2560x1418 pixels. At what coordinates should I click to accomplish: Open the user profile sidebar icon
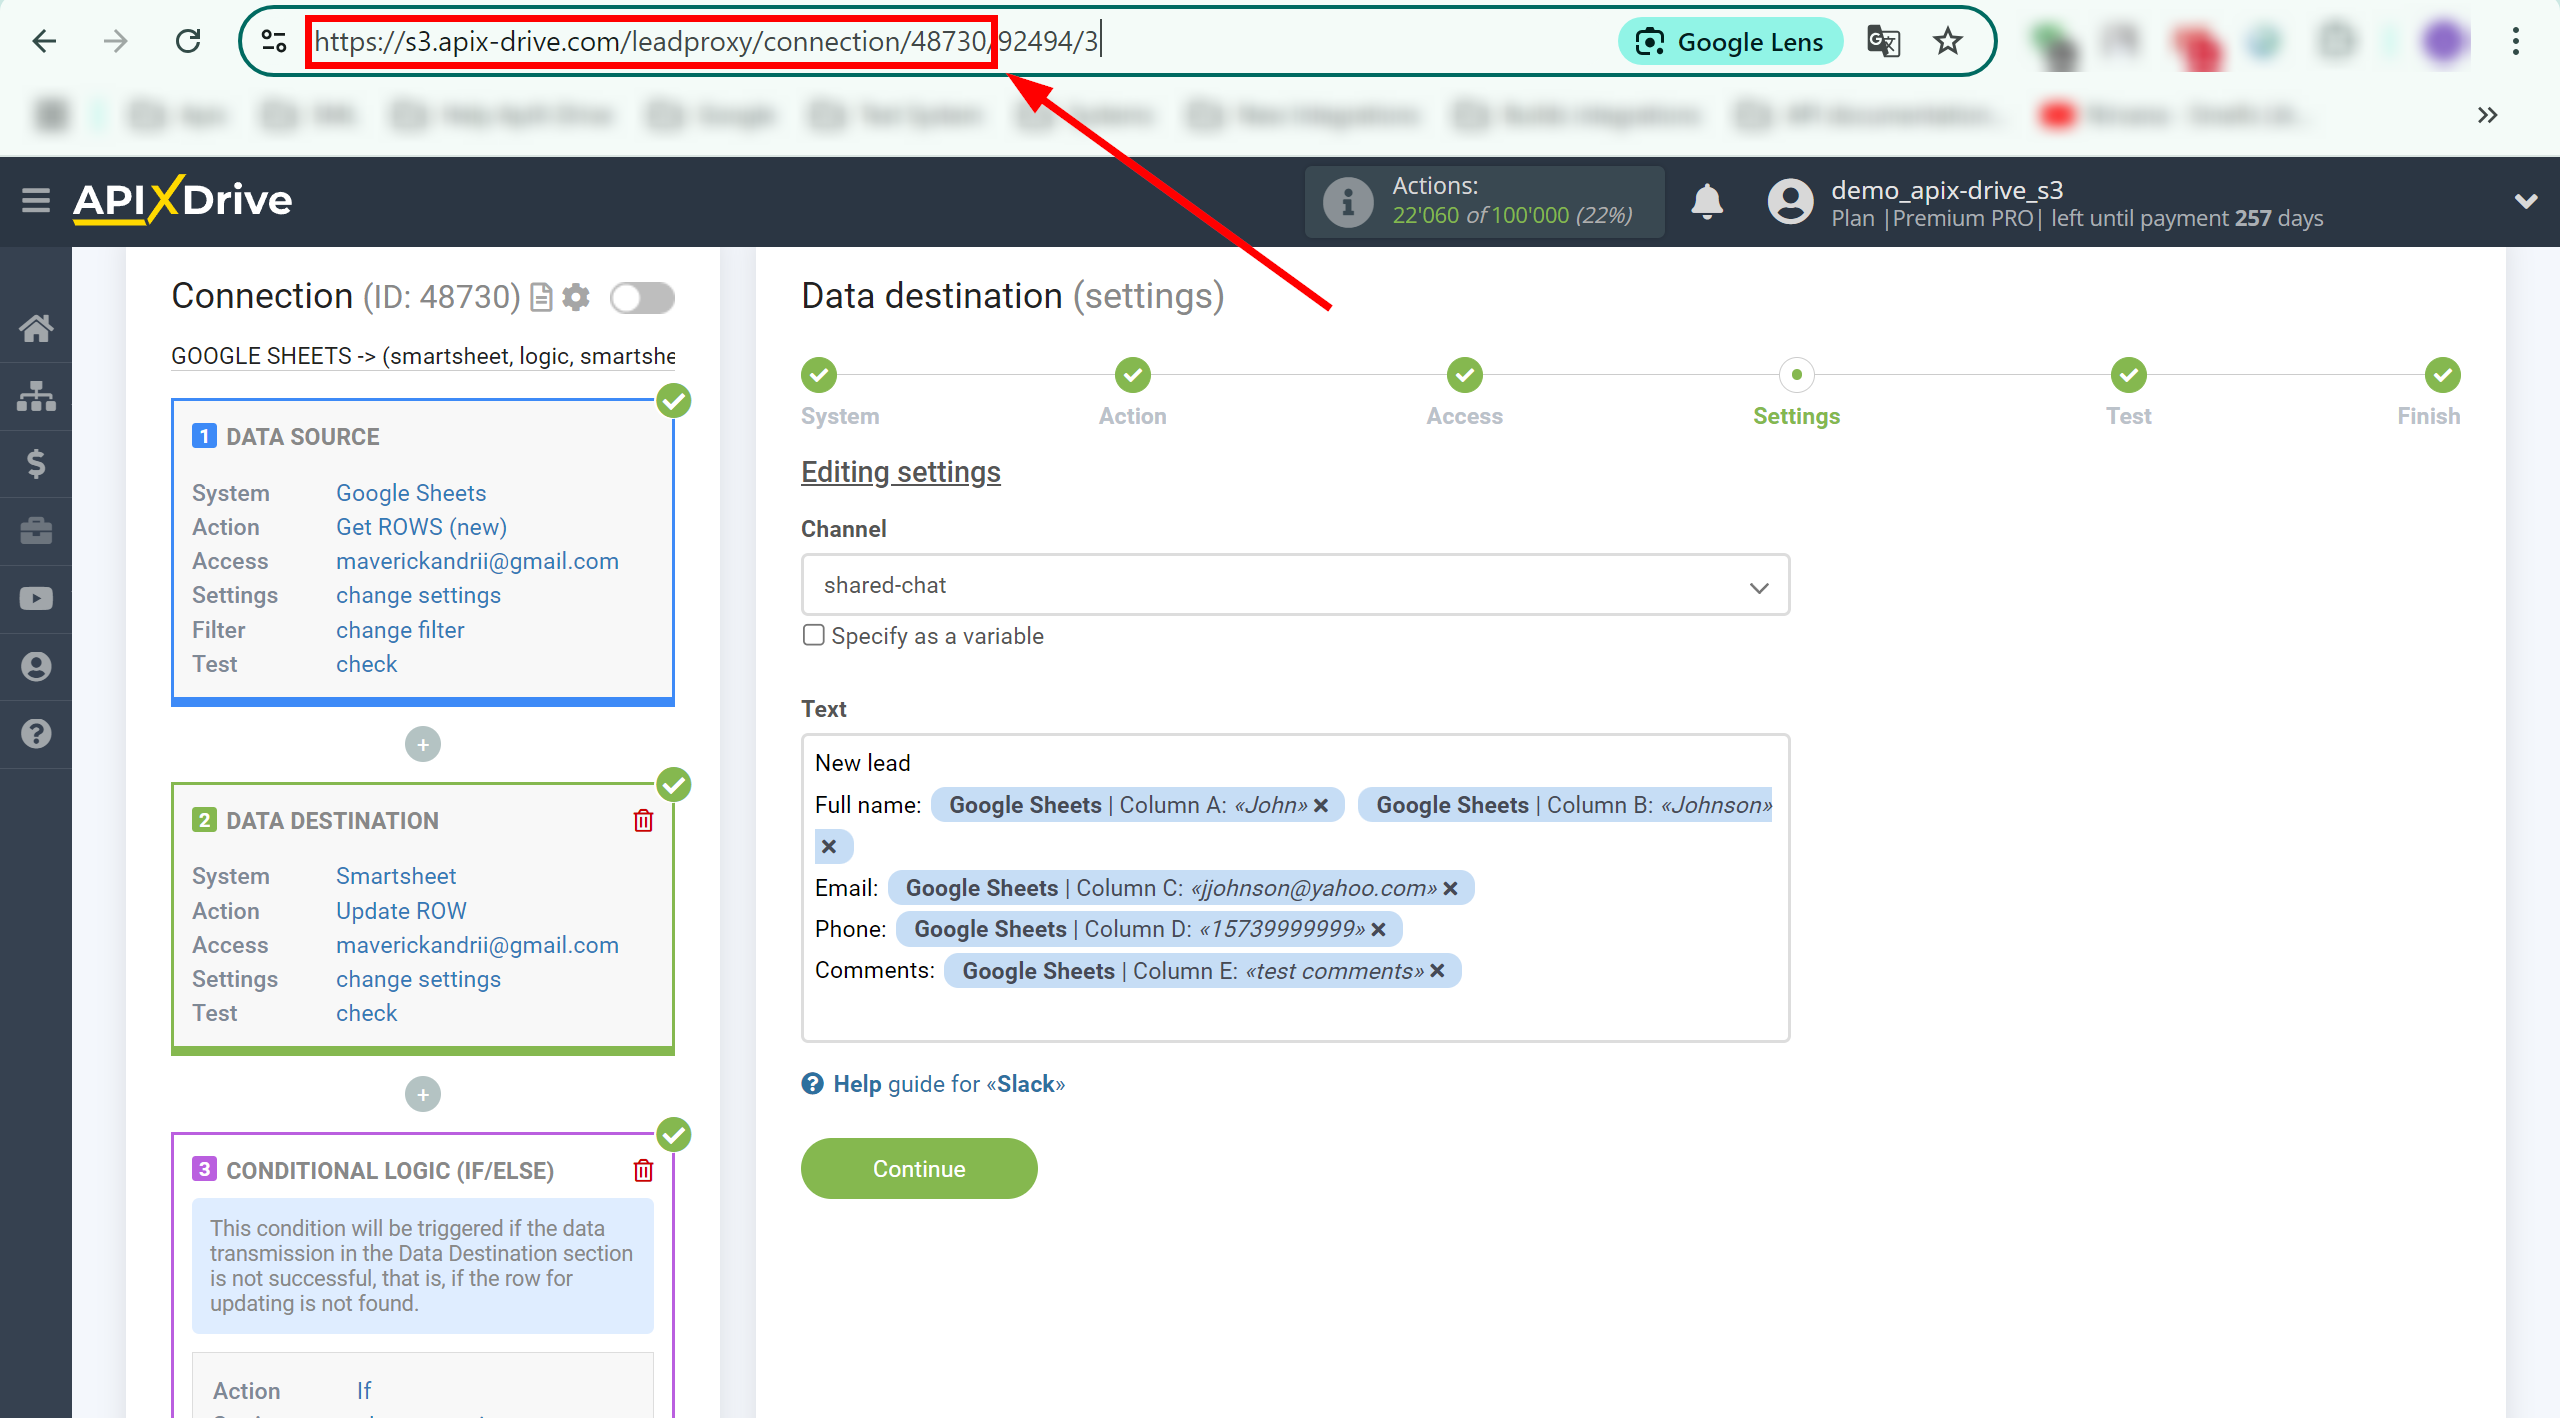click(x=36, y=666)
